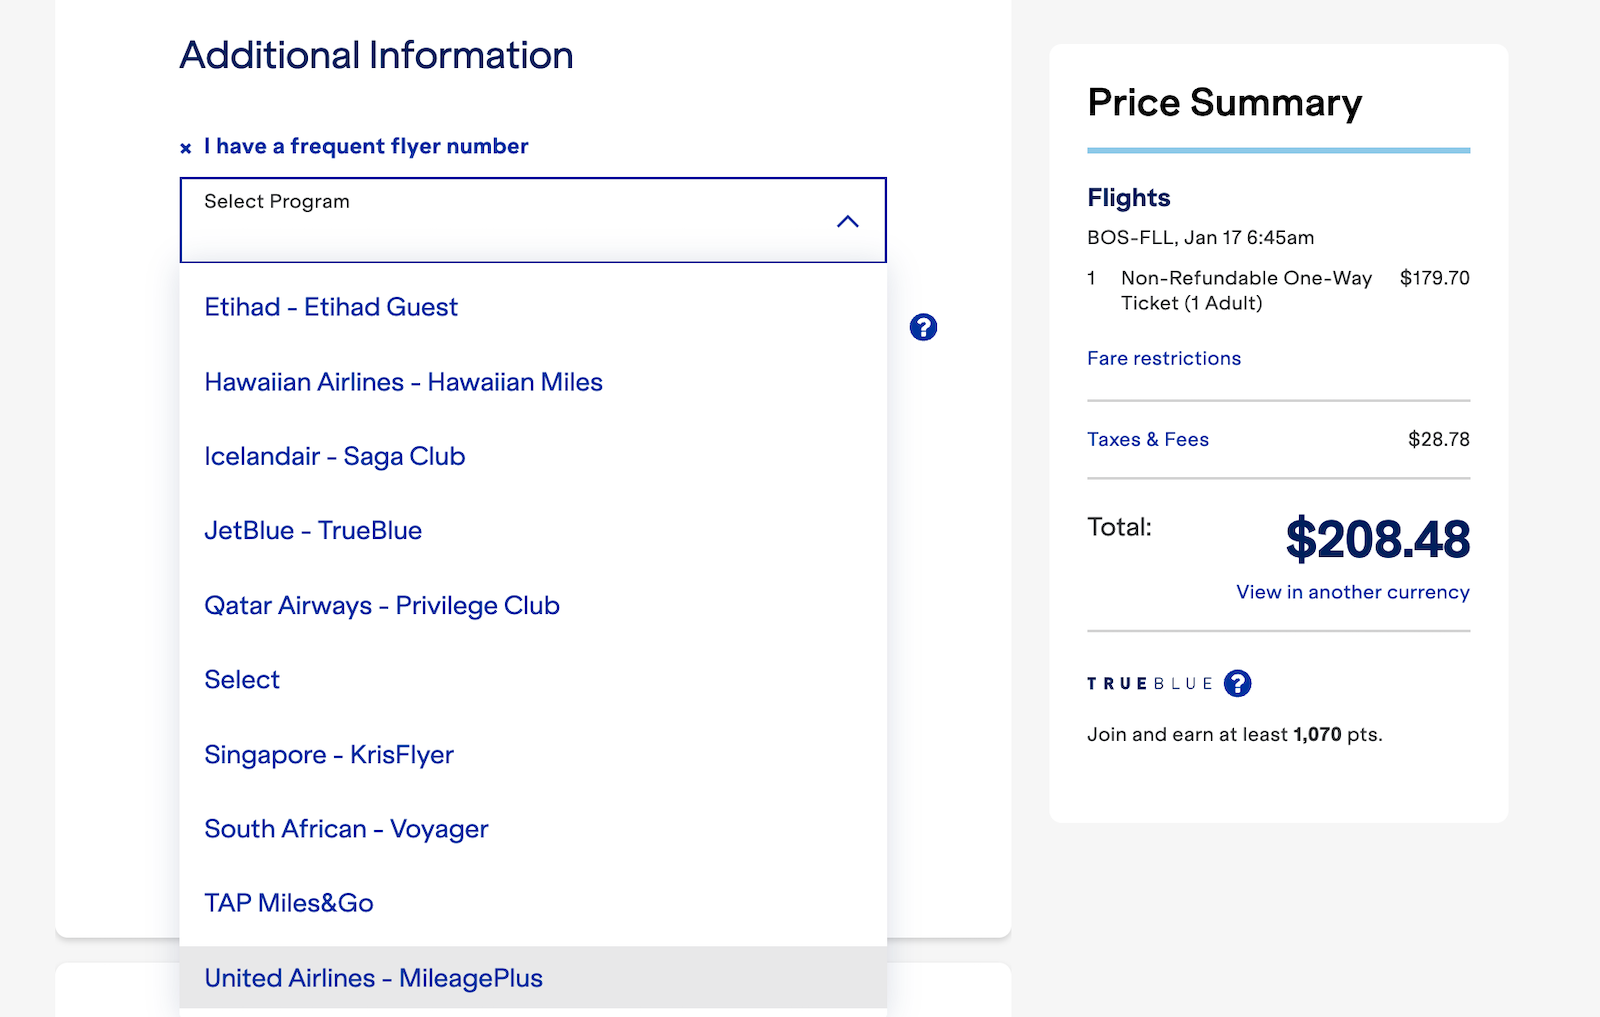The width and height of the screenshot is (1600, 1017).
Task: Open the TrueBlue help question mark icon
Action: pyautogui.click(x=1237, y=683)
